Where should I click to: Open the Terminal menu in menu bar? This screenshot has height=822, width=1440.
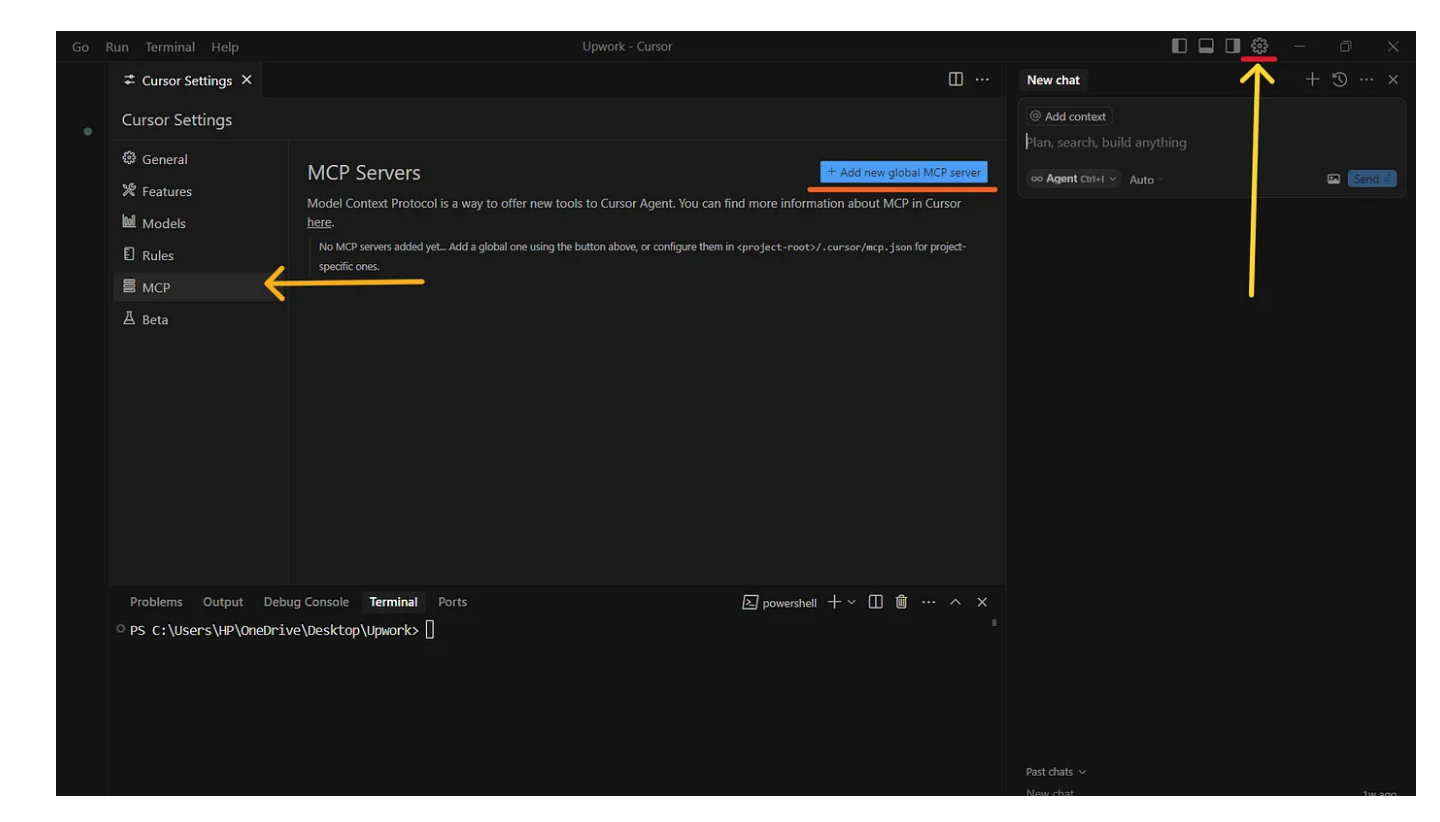tap(170, 47)
